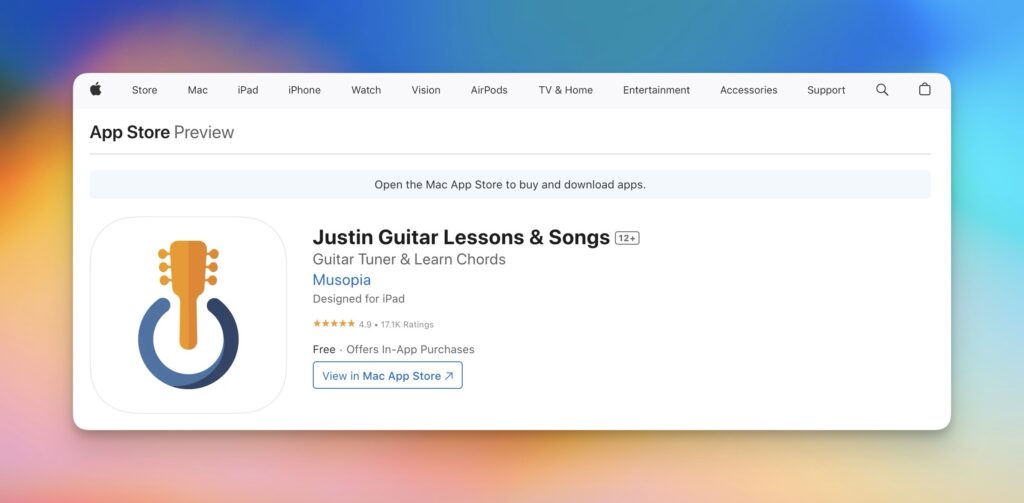Click the Apple logo icon
Viewport: 1024px width, 503px height.
point(96,90)
